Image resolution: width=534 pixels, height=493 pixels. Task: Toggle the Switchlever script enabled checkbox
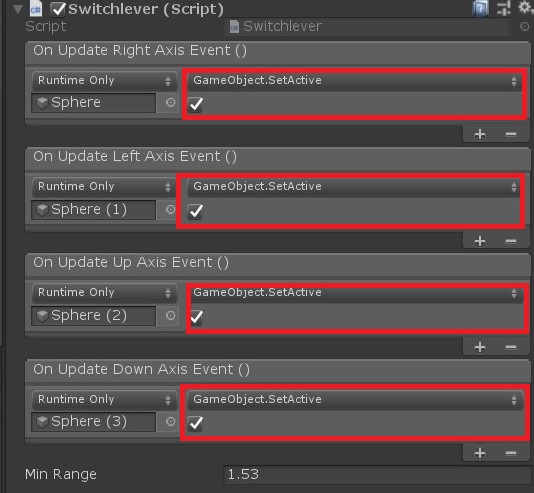(x=58, y=9)
